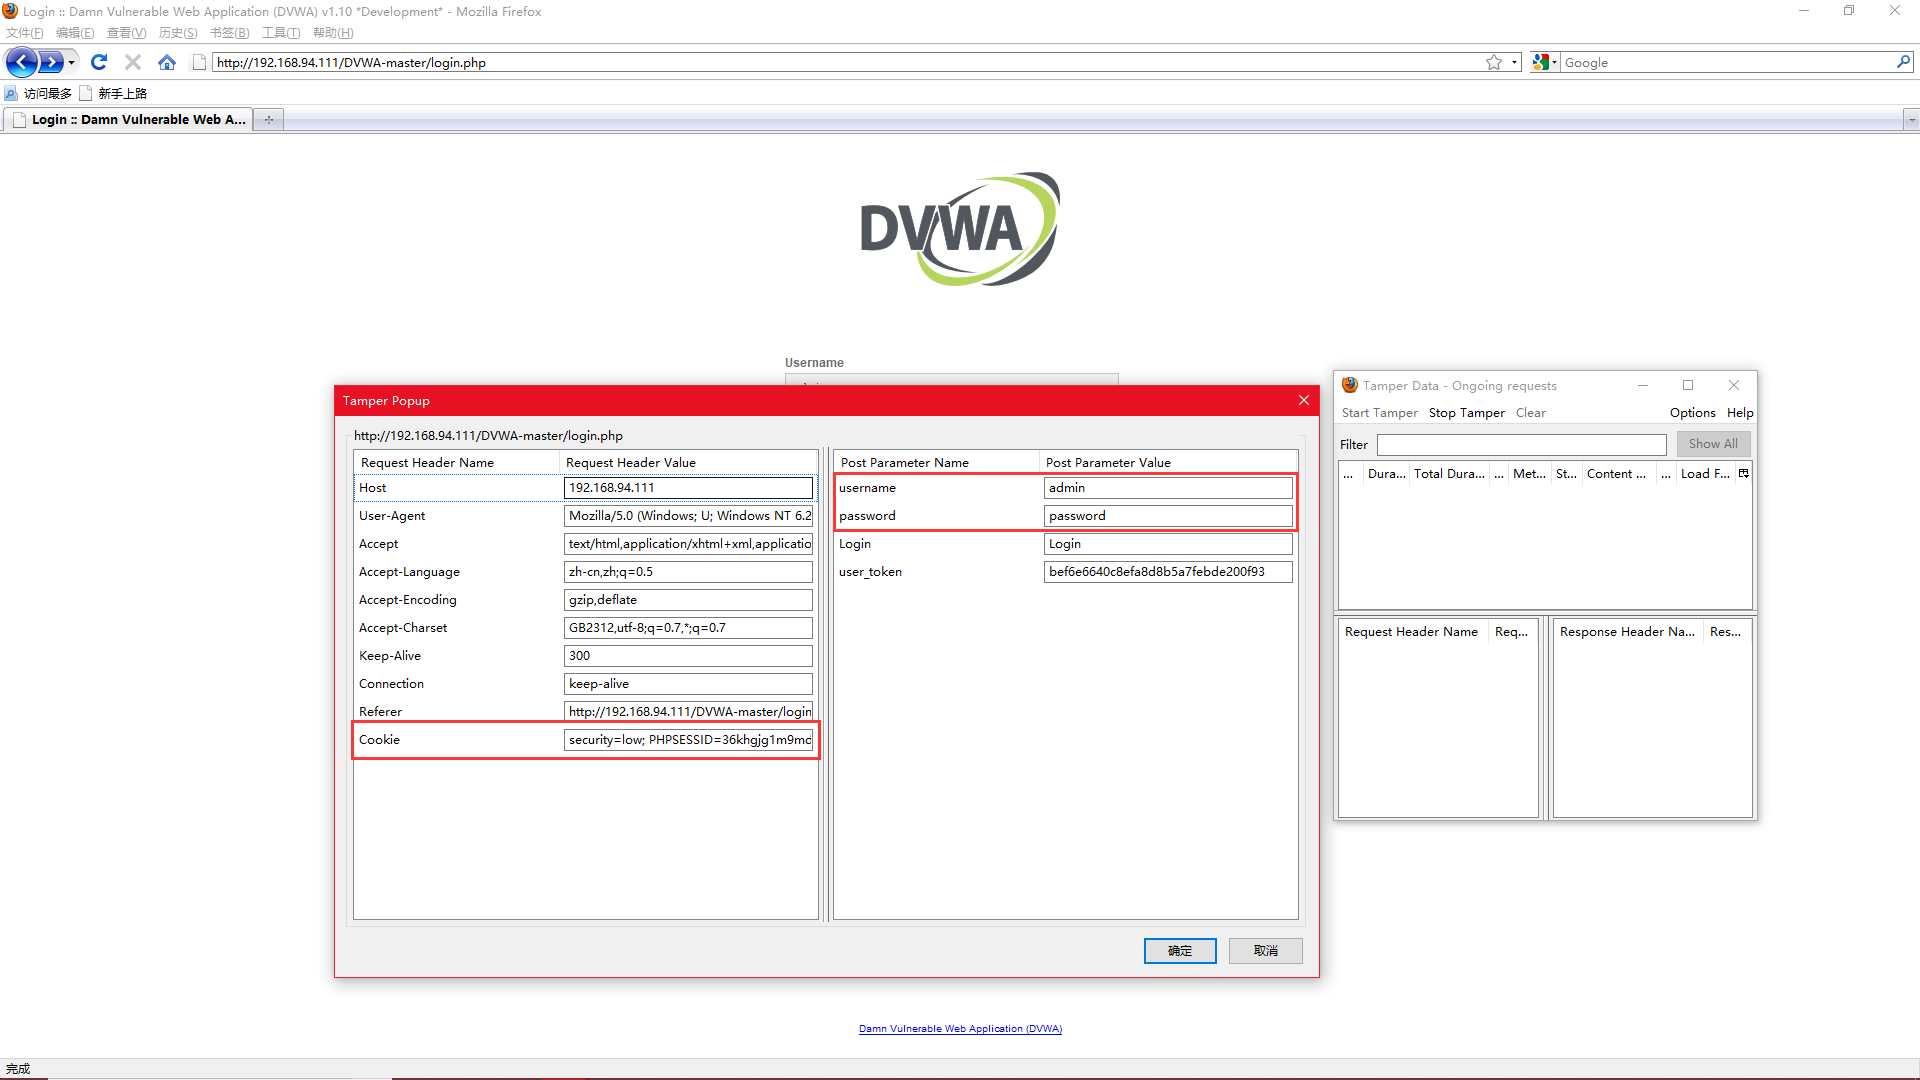The width and height of the screenshot is (1920, 1080).
Task: Click the Tamper Data Filter input
Action: click(x=1521, y=444)
